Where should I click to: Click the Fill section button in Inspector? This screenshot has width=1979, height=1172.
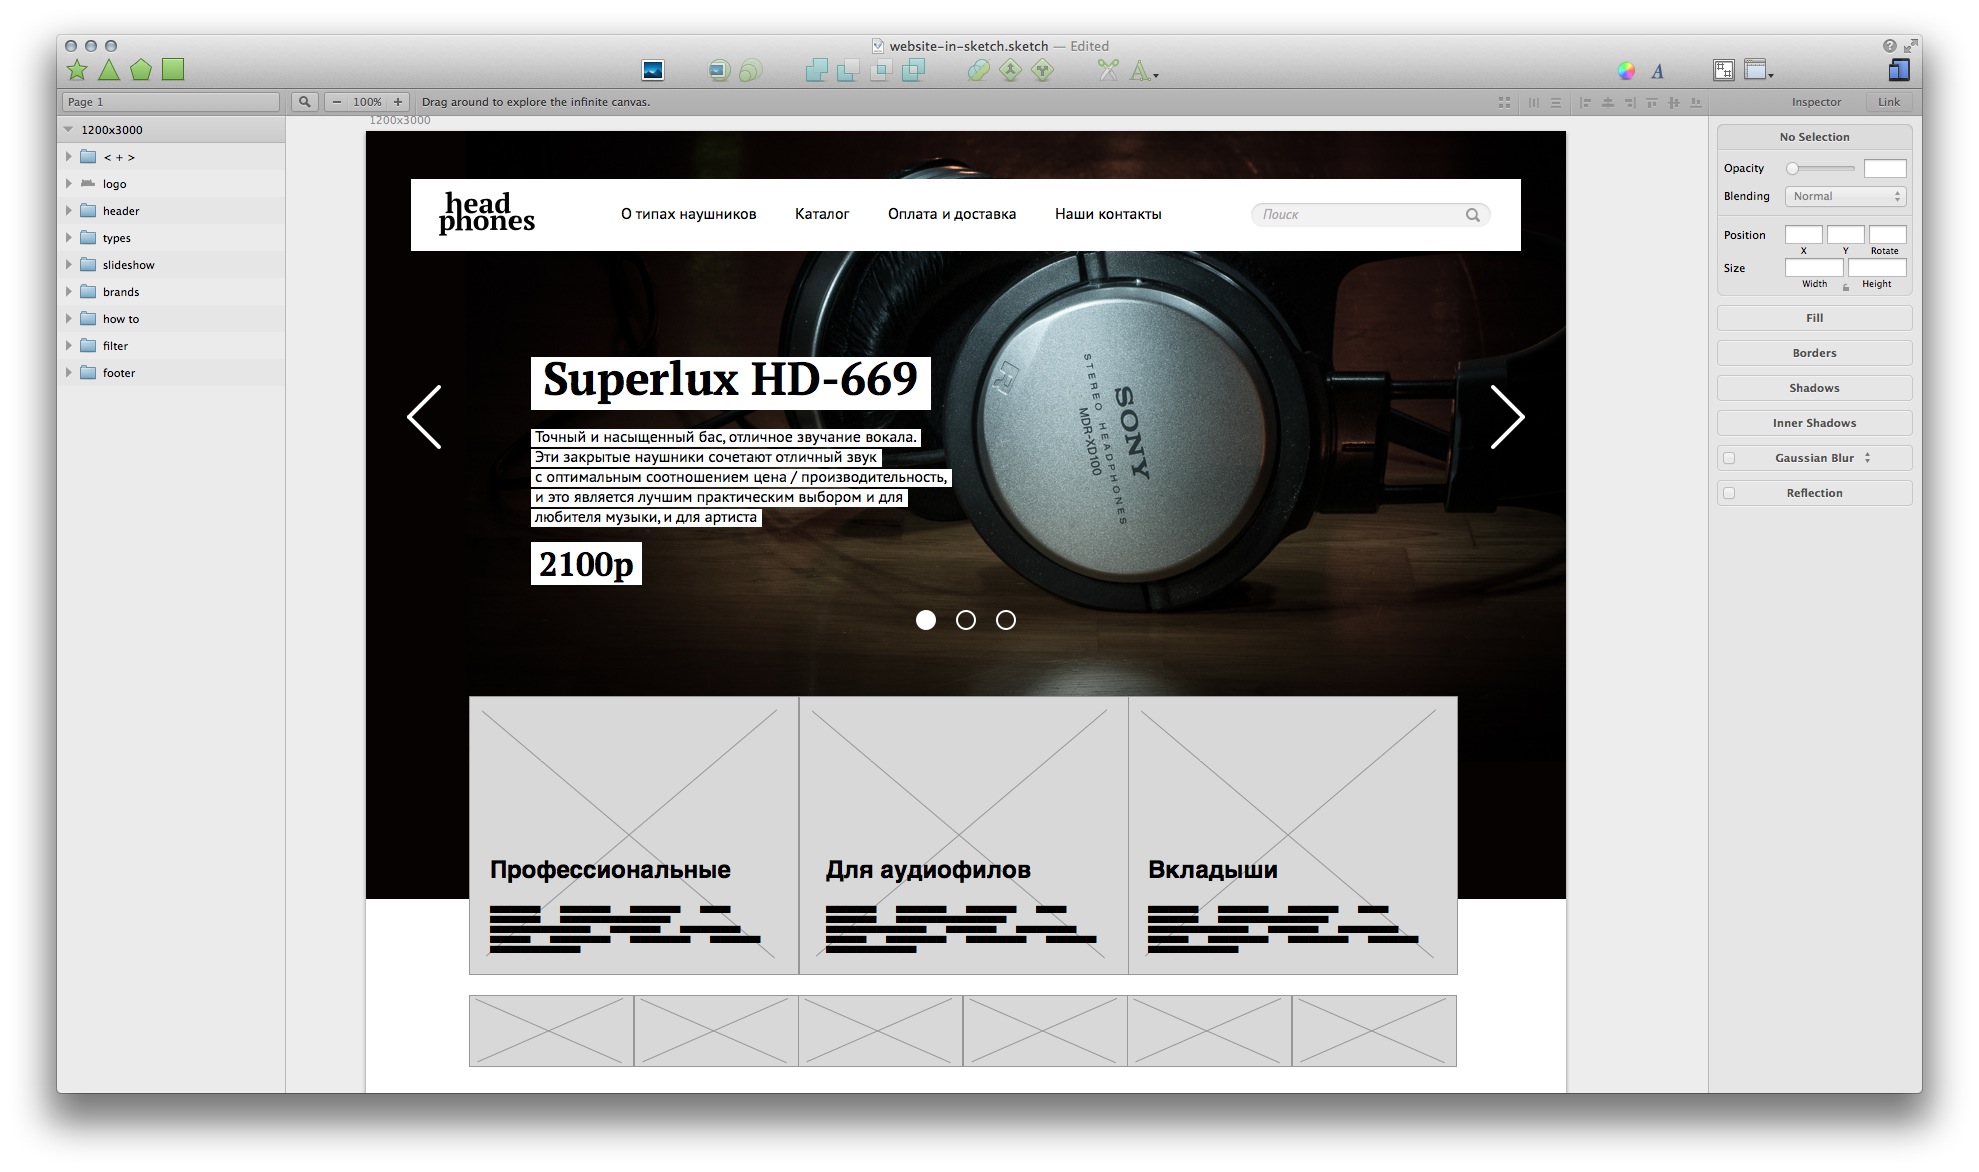coord(1813,318)
